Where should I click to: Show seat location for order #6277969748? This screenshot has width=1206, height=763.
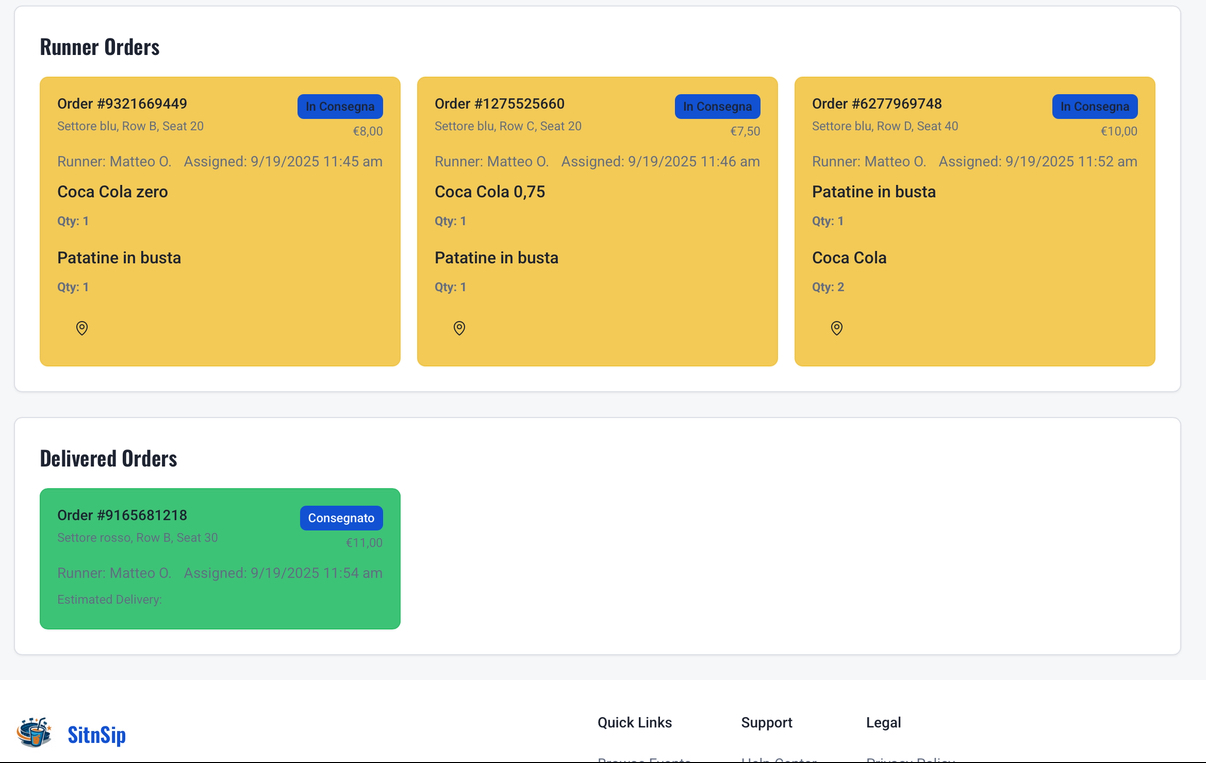837,328
